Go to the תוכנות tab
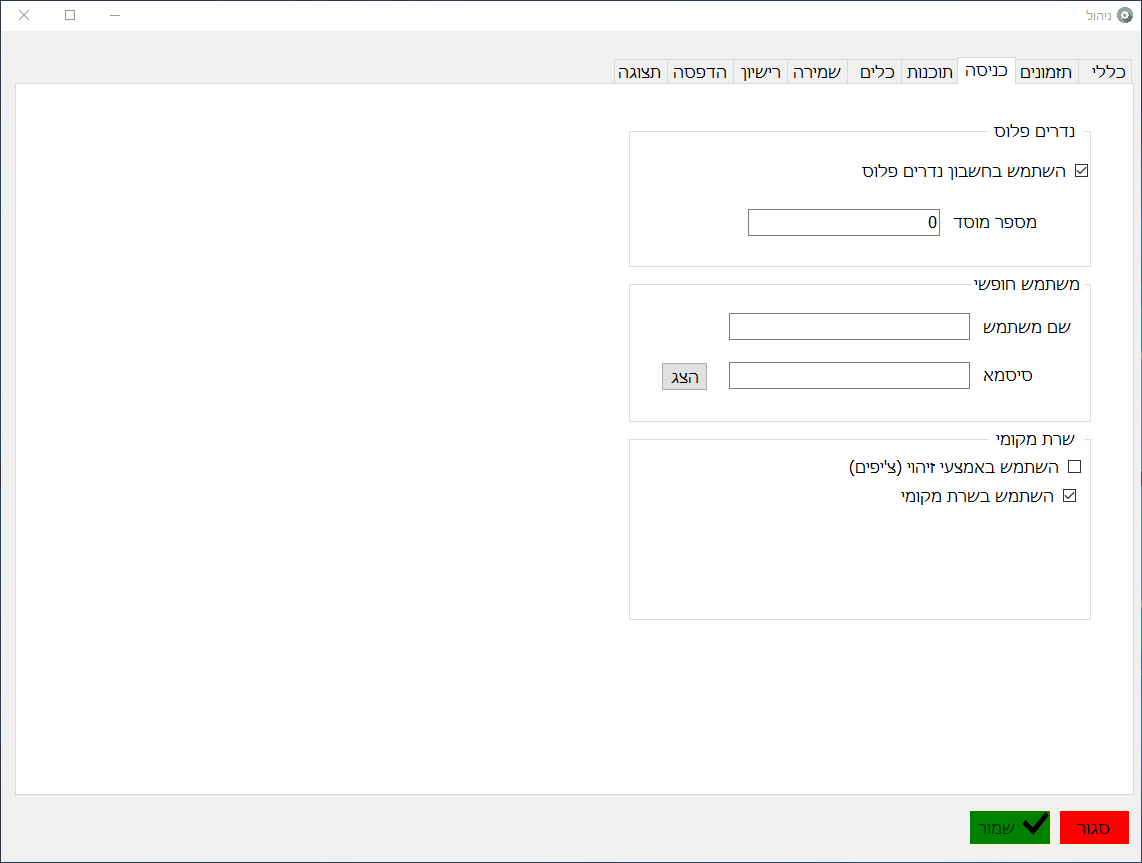Viewport: 1142px width, 863px height. pyautogui.click(x=929, y=72)
